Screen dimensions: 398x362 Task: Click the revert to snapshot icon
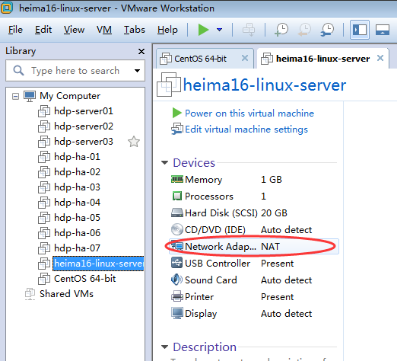tap(304, 30)
